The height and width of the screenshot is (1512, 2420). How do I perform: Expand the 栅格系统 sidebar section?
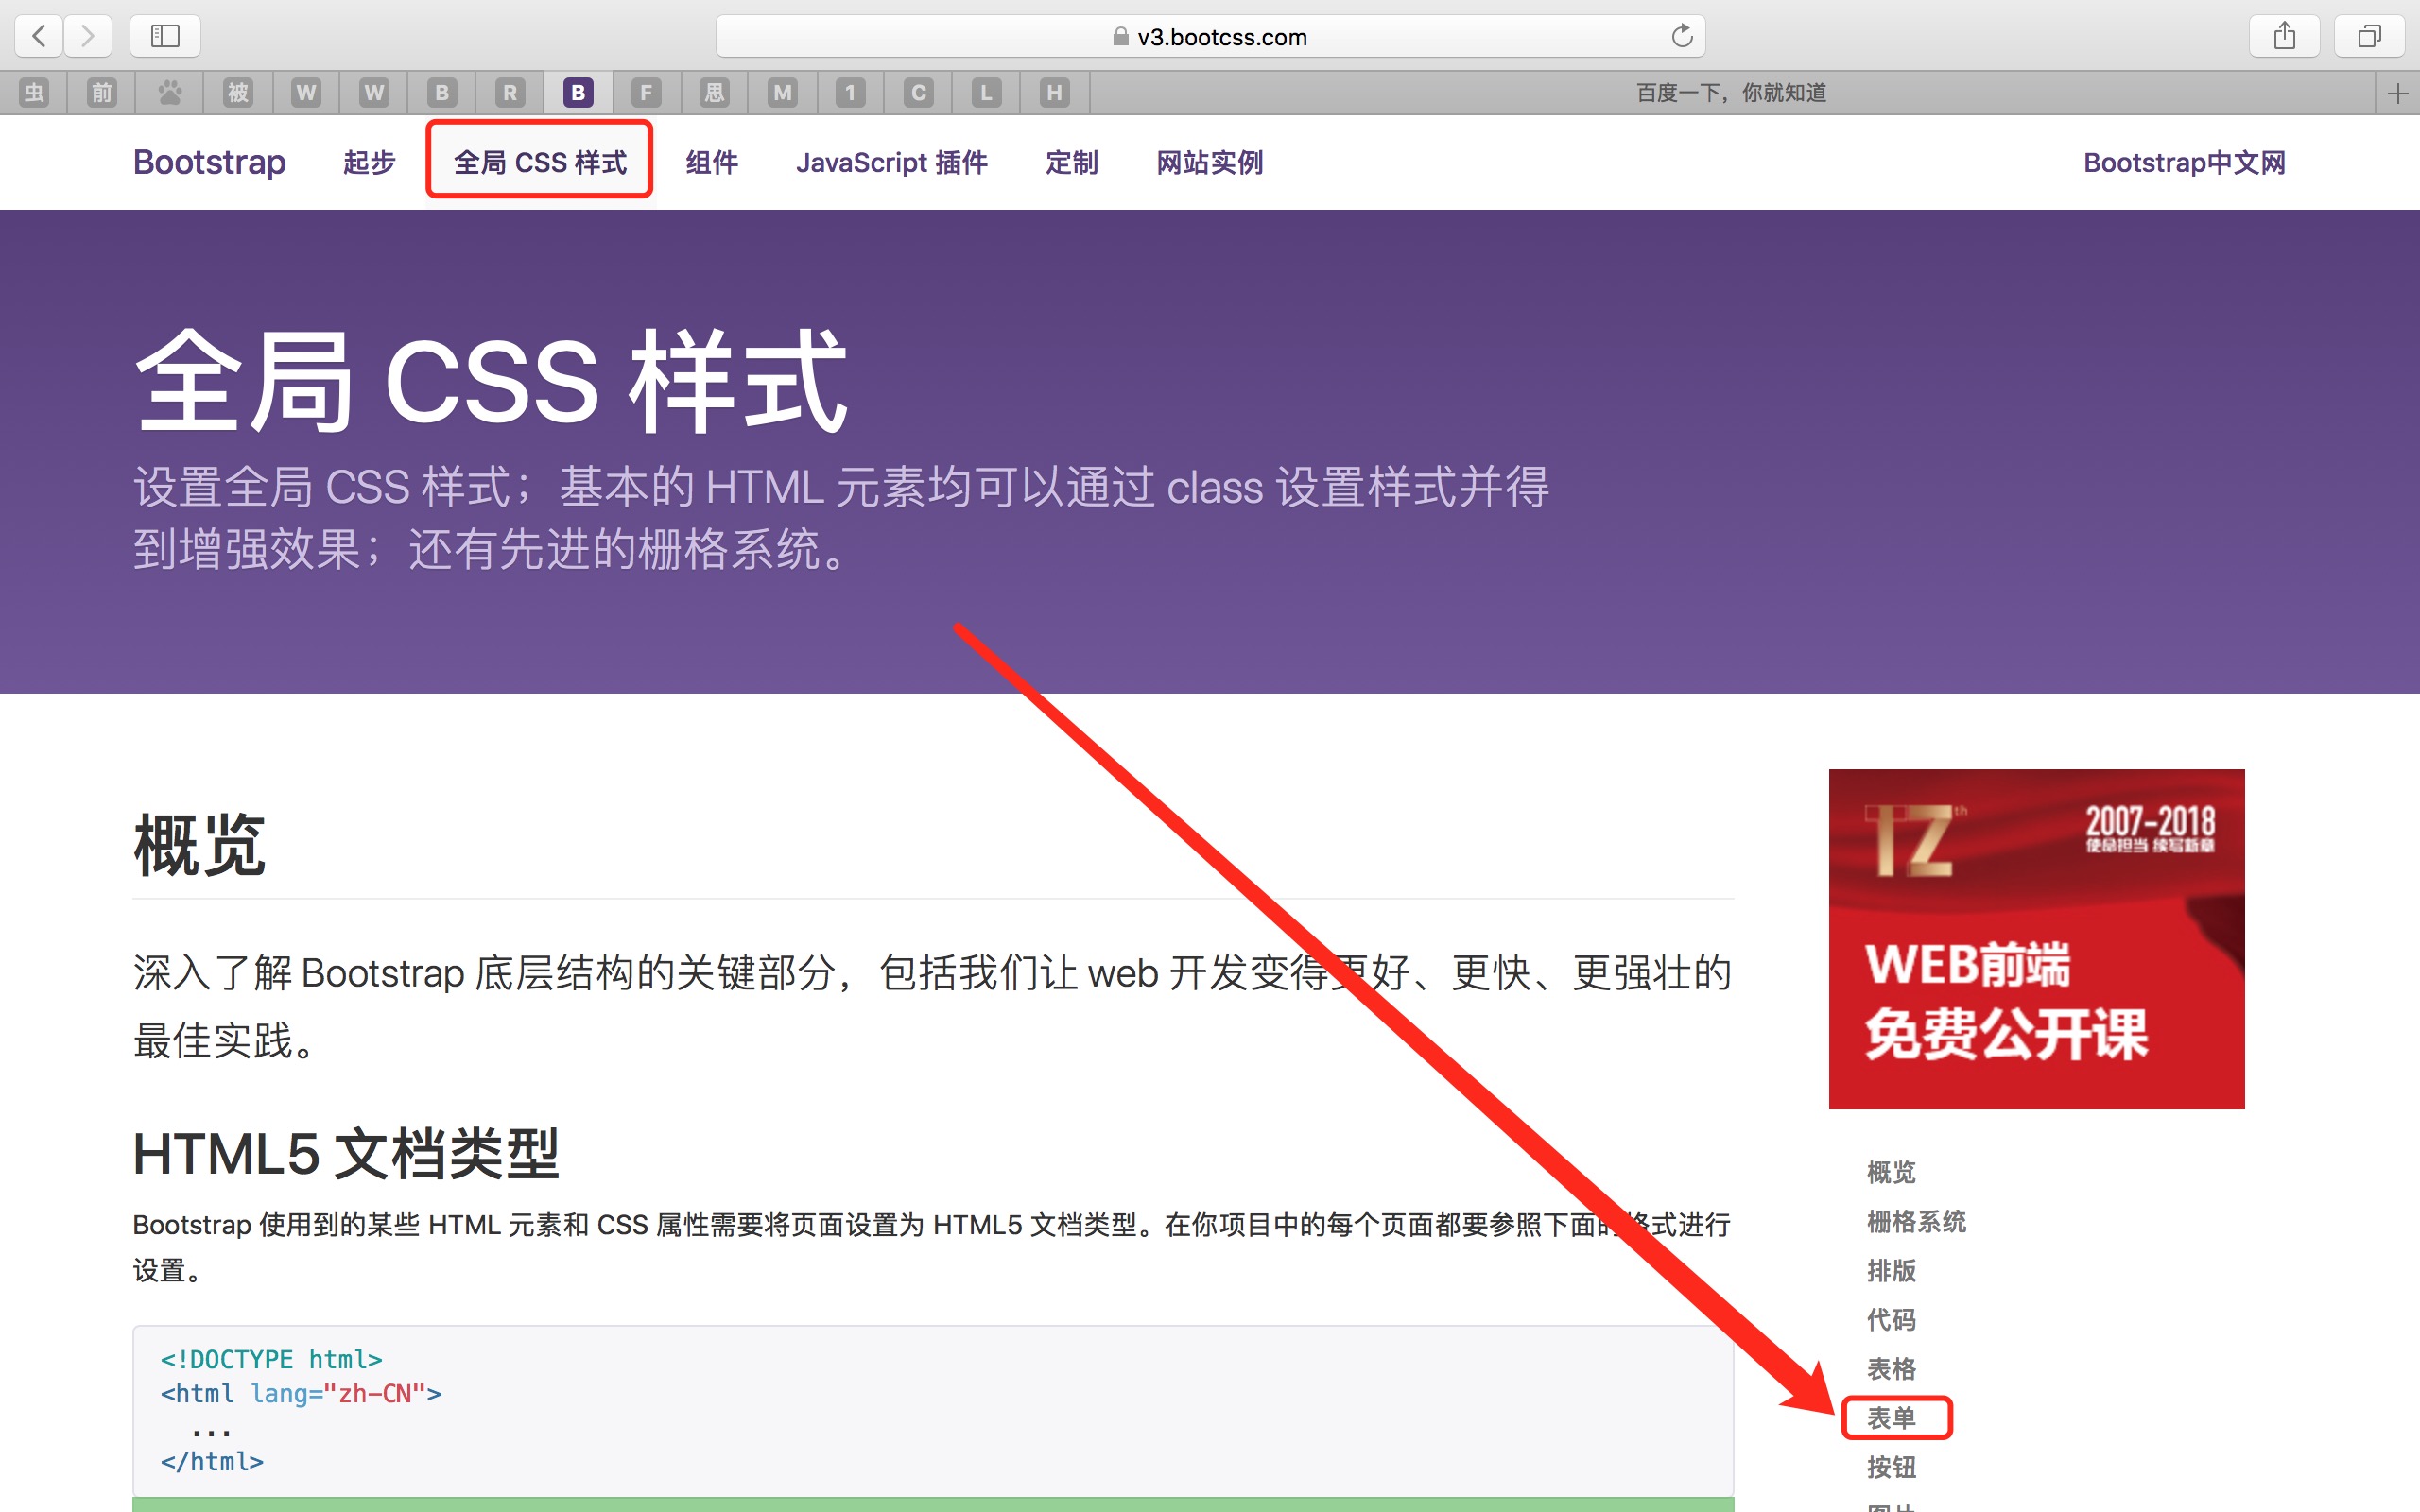coord(1915,1221)
